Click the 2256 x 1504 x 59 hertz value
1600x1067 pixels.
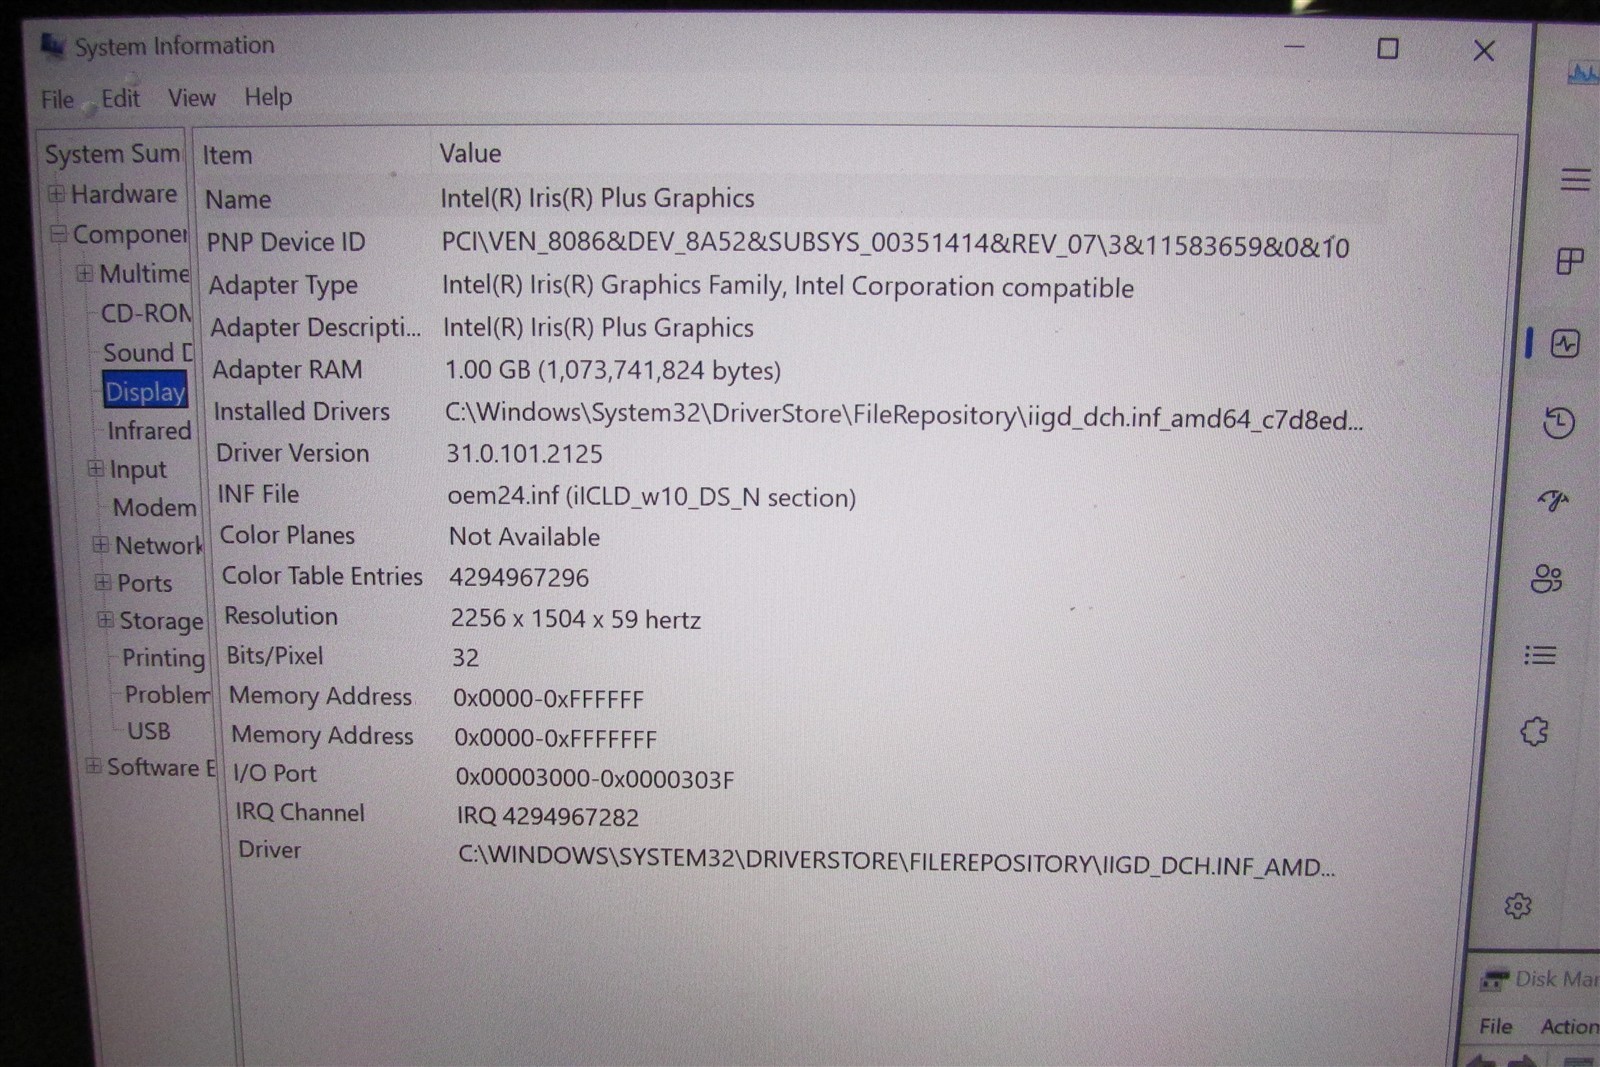pos(576,619)
